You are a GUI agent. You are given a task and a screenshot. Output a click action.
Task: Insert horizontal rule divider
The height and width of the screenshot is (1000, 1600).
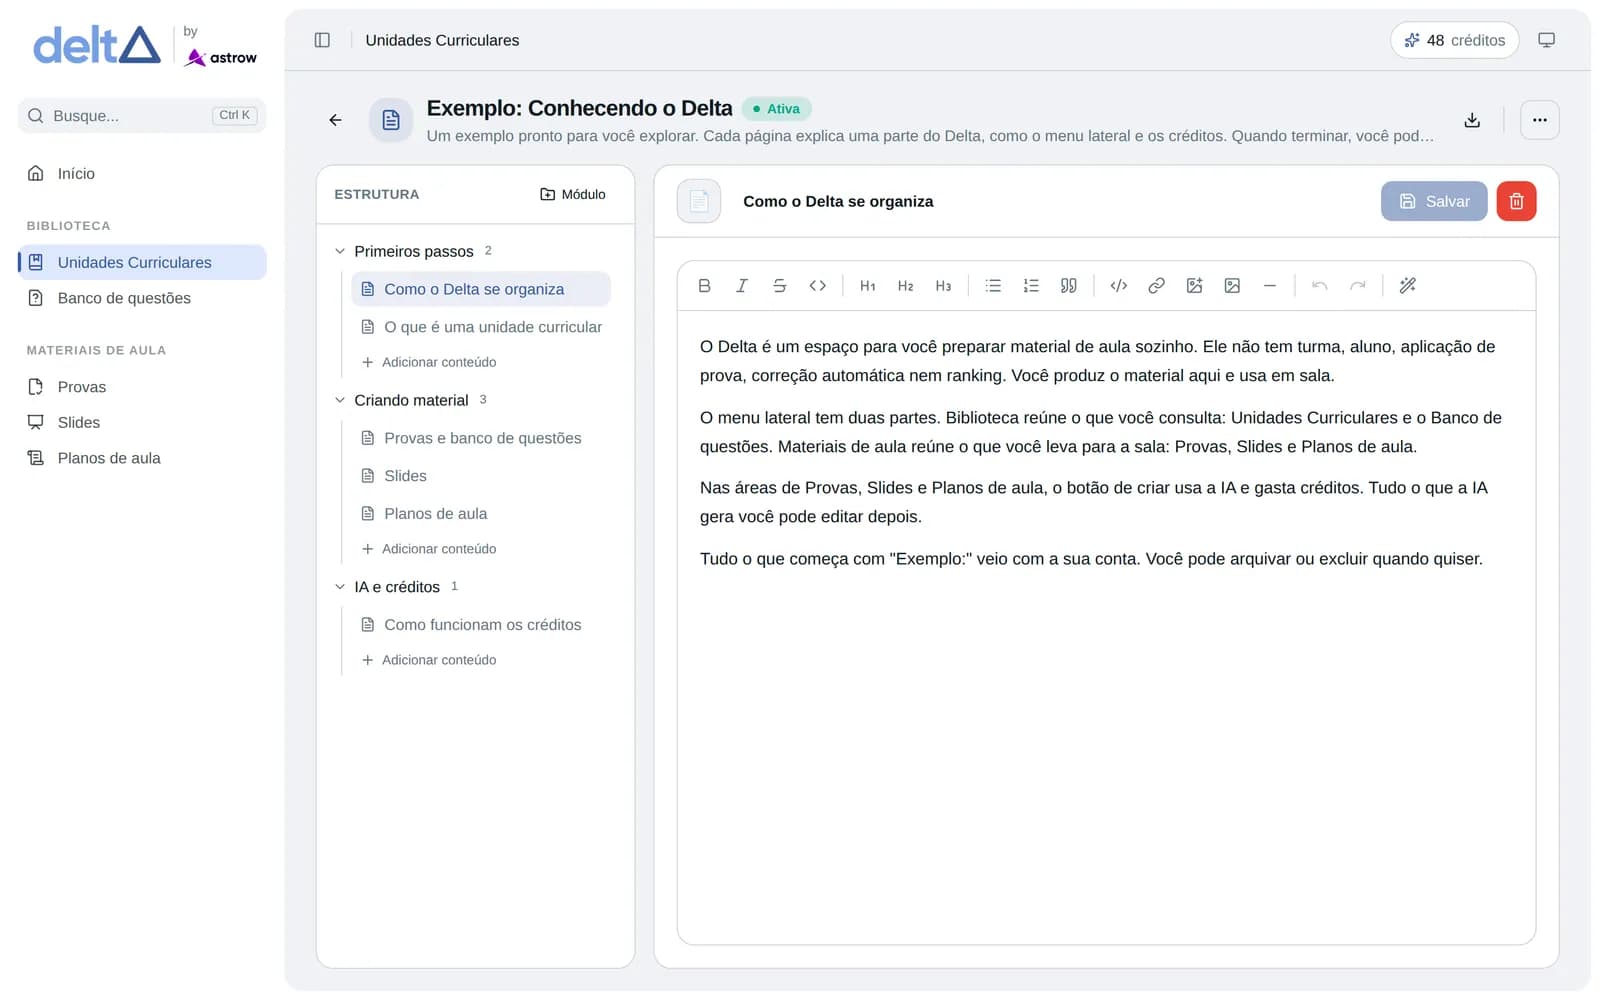click(x=1270, y=286)
